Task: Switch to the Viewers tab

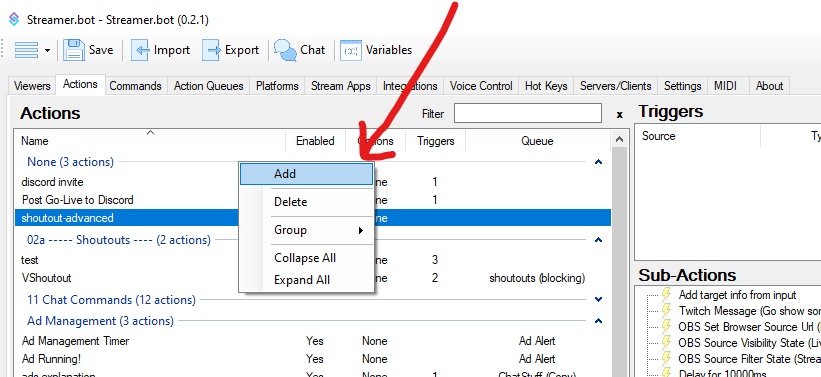Action: [32, 86]
